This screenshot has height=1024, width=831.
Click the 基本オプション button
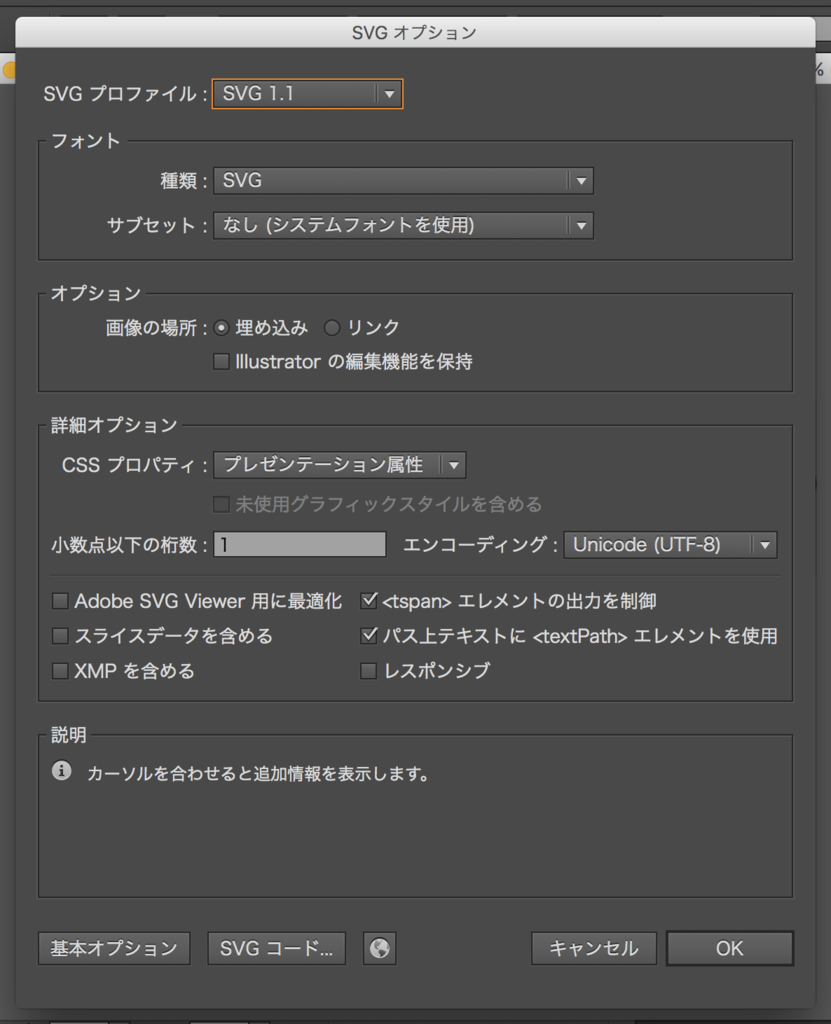pos(114,948)
